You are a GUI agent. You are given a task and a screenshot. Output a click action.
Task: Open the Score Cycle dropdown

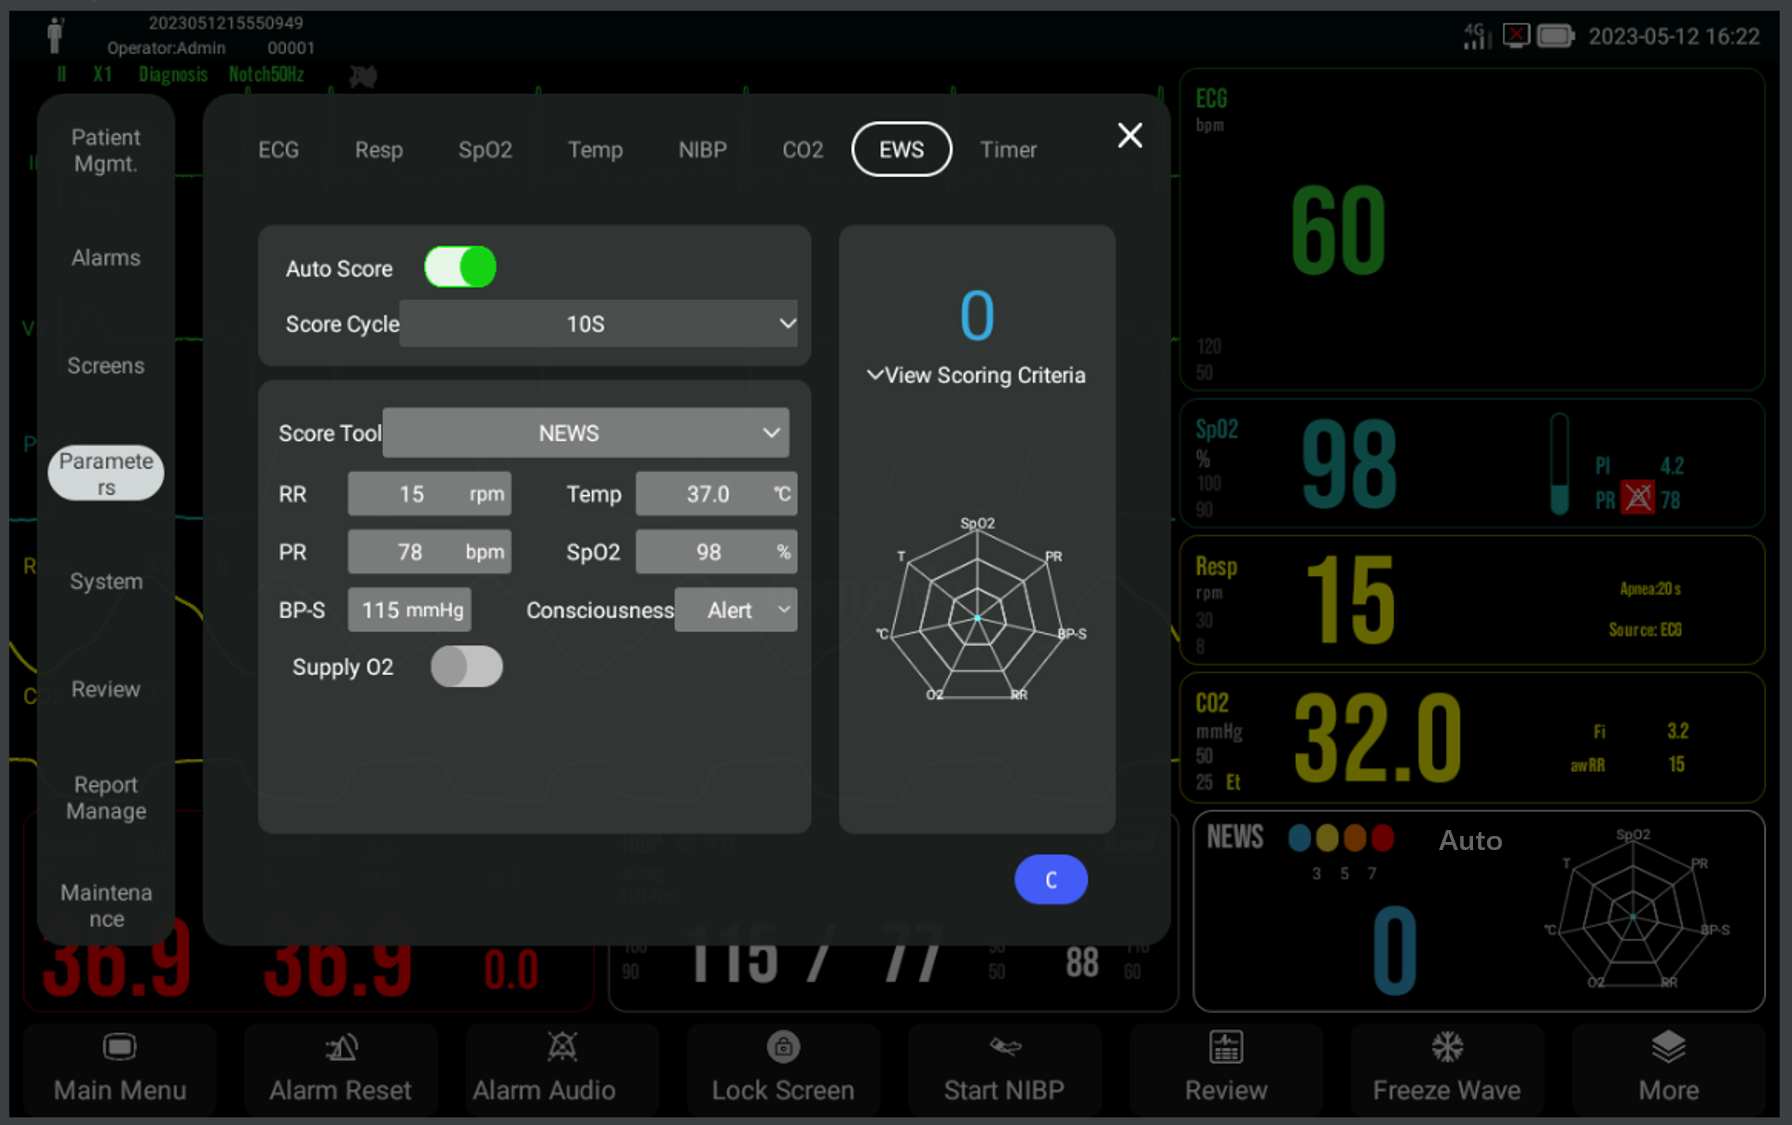coord(598,324)
